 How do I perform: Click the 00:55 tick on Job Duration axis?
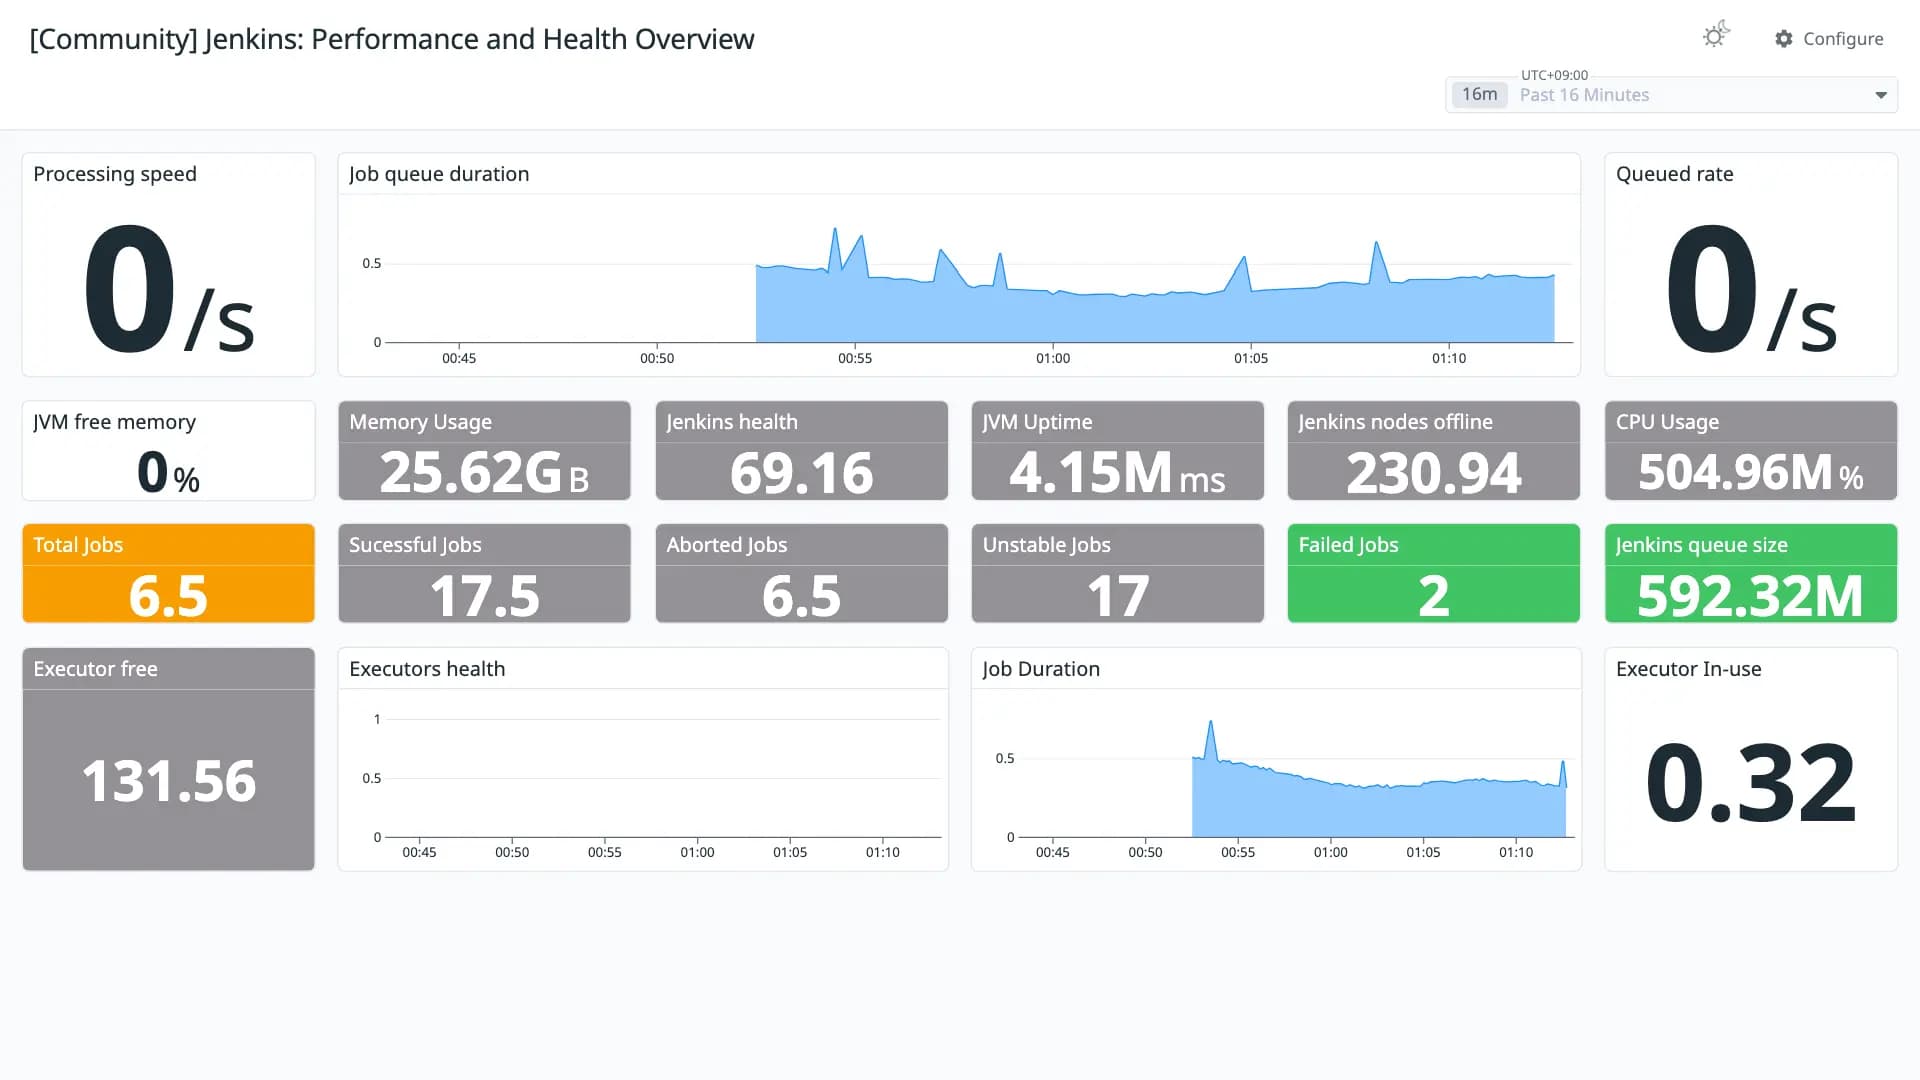pyautogui.click(x=1238, y=852)
